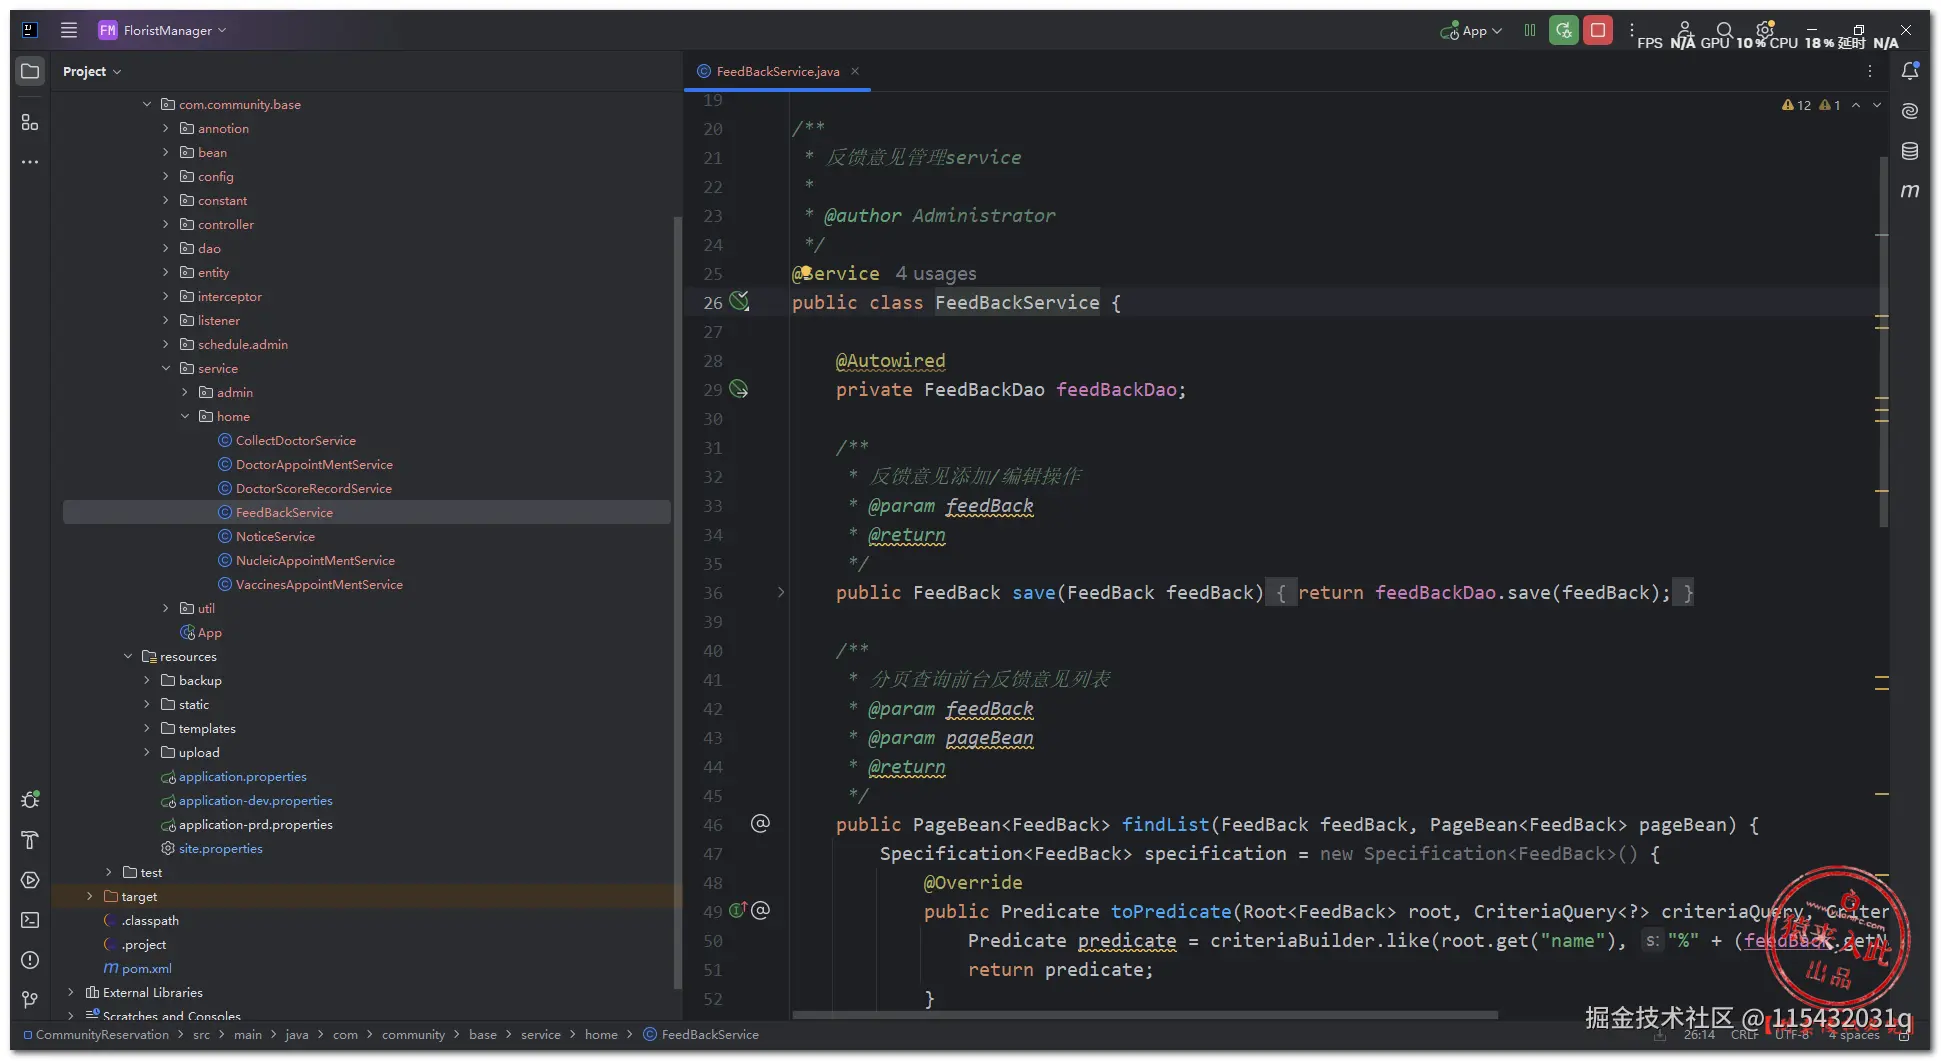Open the Maven tool window
Viewport: 1941px width, 1061px height.
[x=1909, y=191]
